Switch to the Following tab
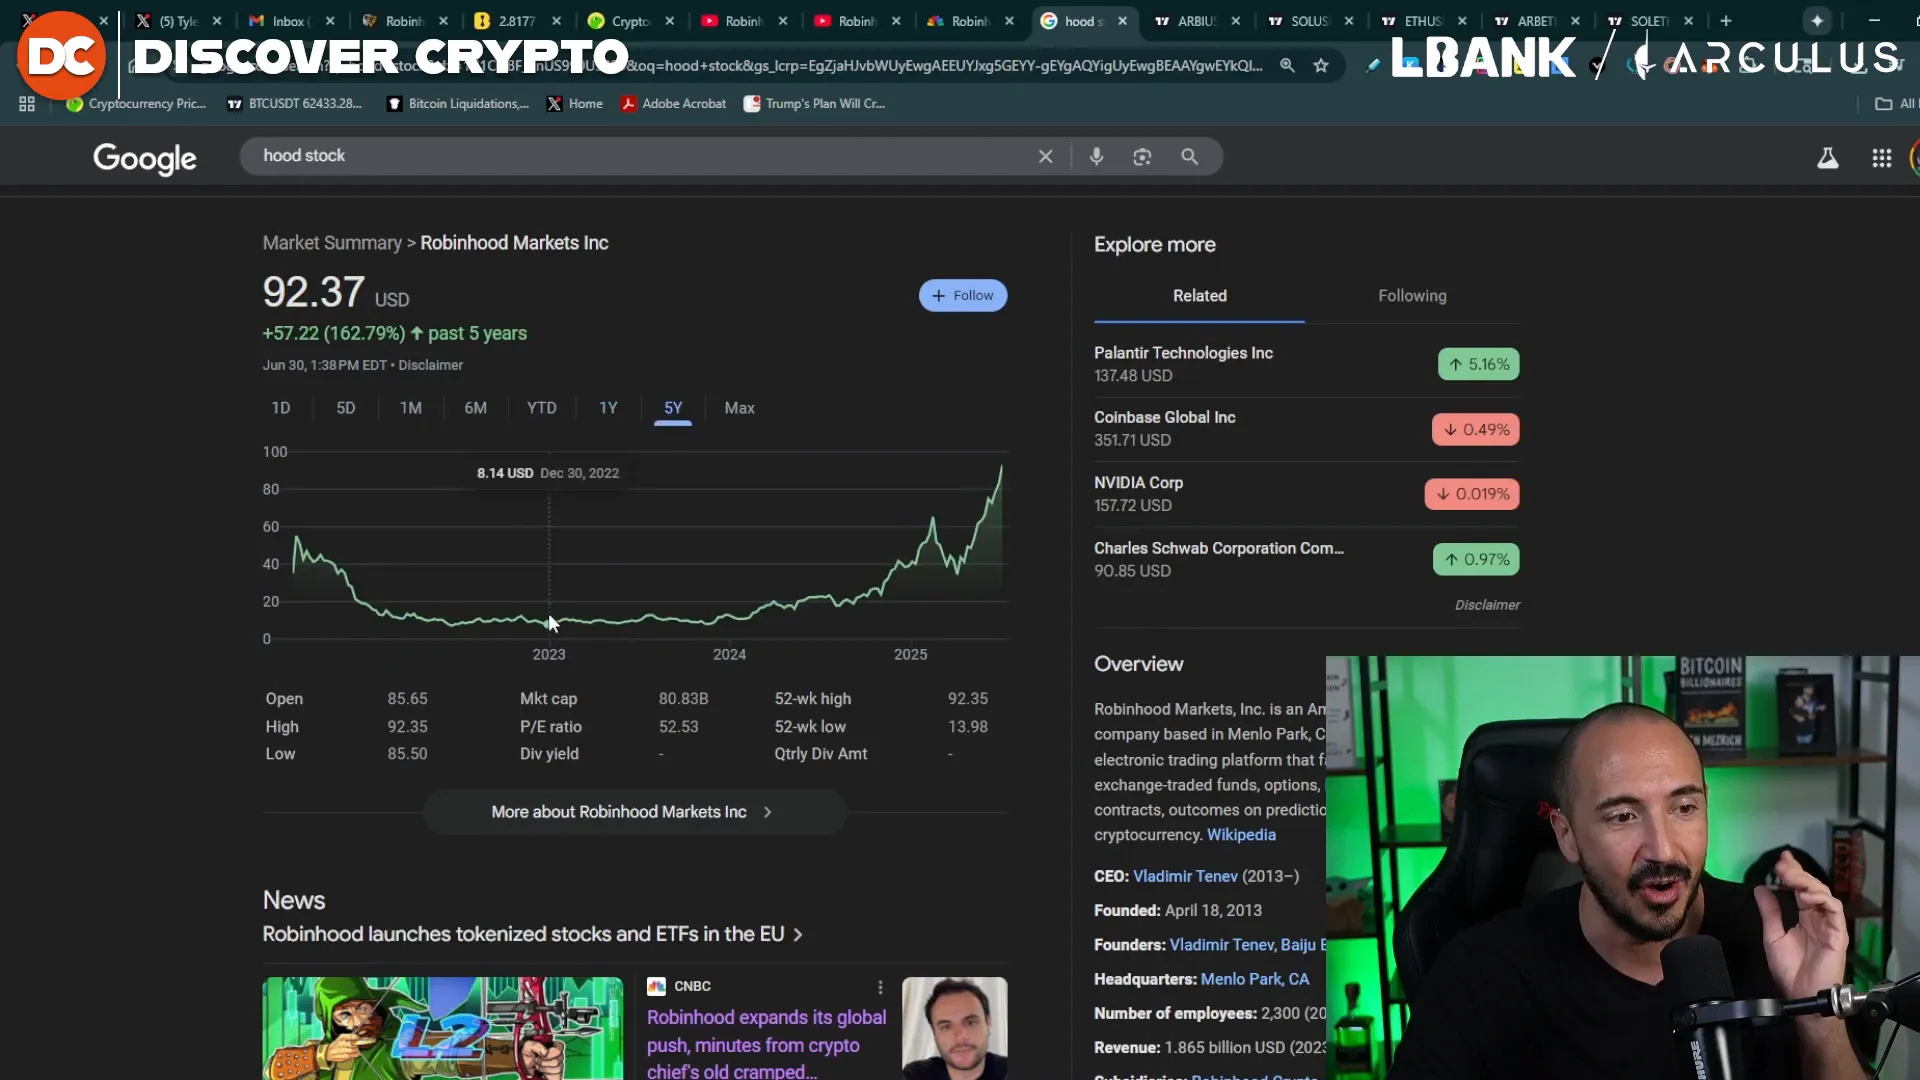 pyautogui.click(x=1412, y=296)
